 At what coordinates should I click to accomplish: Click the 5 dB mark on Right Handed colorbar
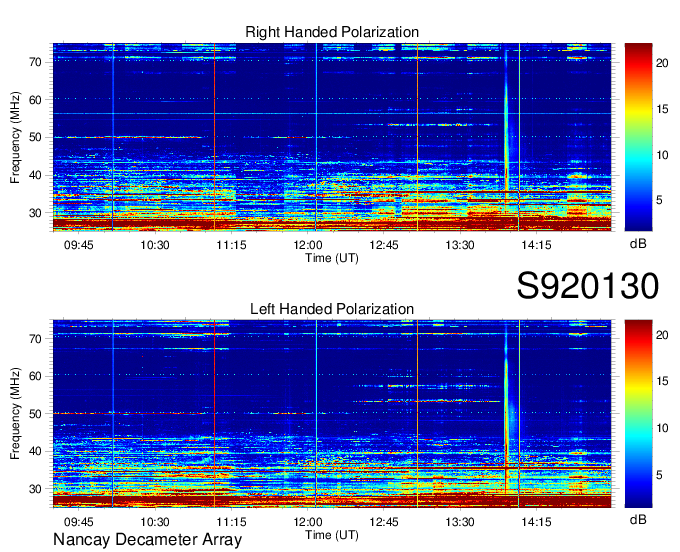(x=659, y=200)
